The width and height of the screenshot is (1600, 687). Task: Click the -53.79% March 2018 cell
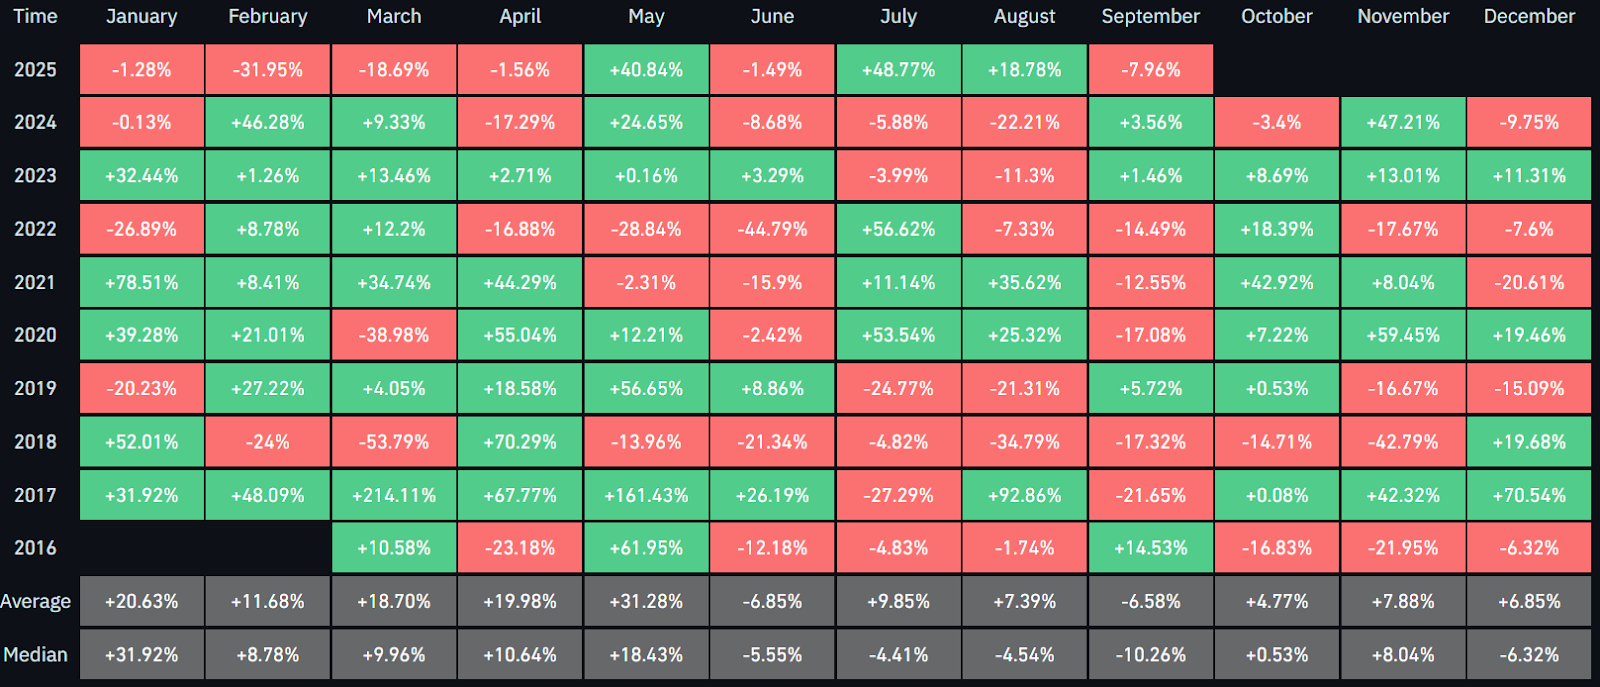[x=394, y=442]
